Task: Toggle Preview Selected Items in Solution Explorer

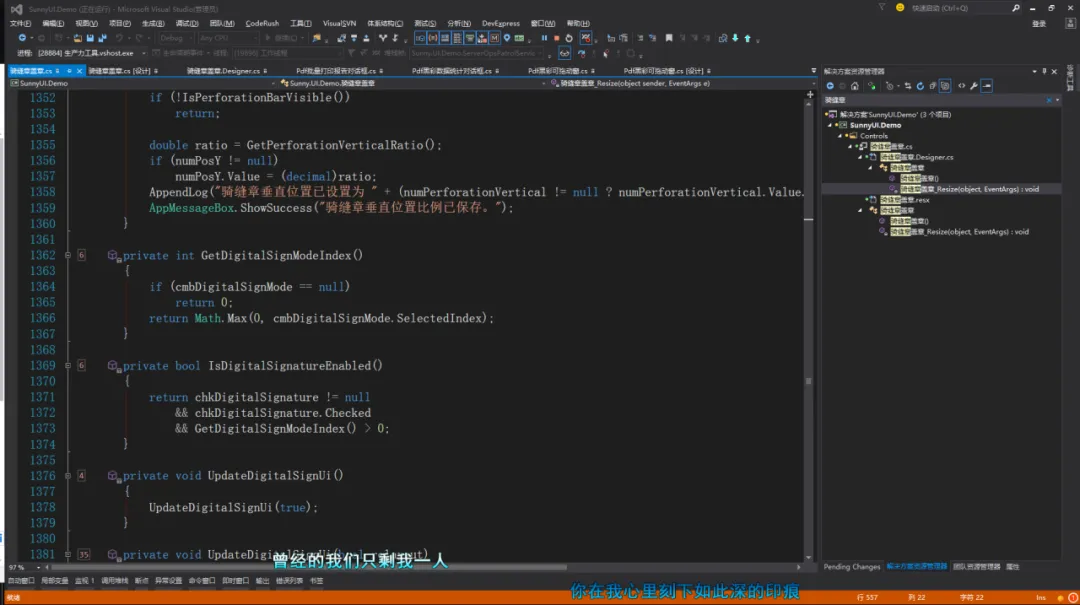Action: tap(987, 86)
